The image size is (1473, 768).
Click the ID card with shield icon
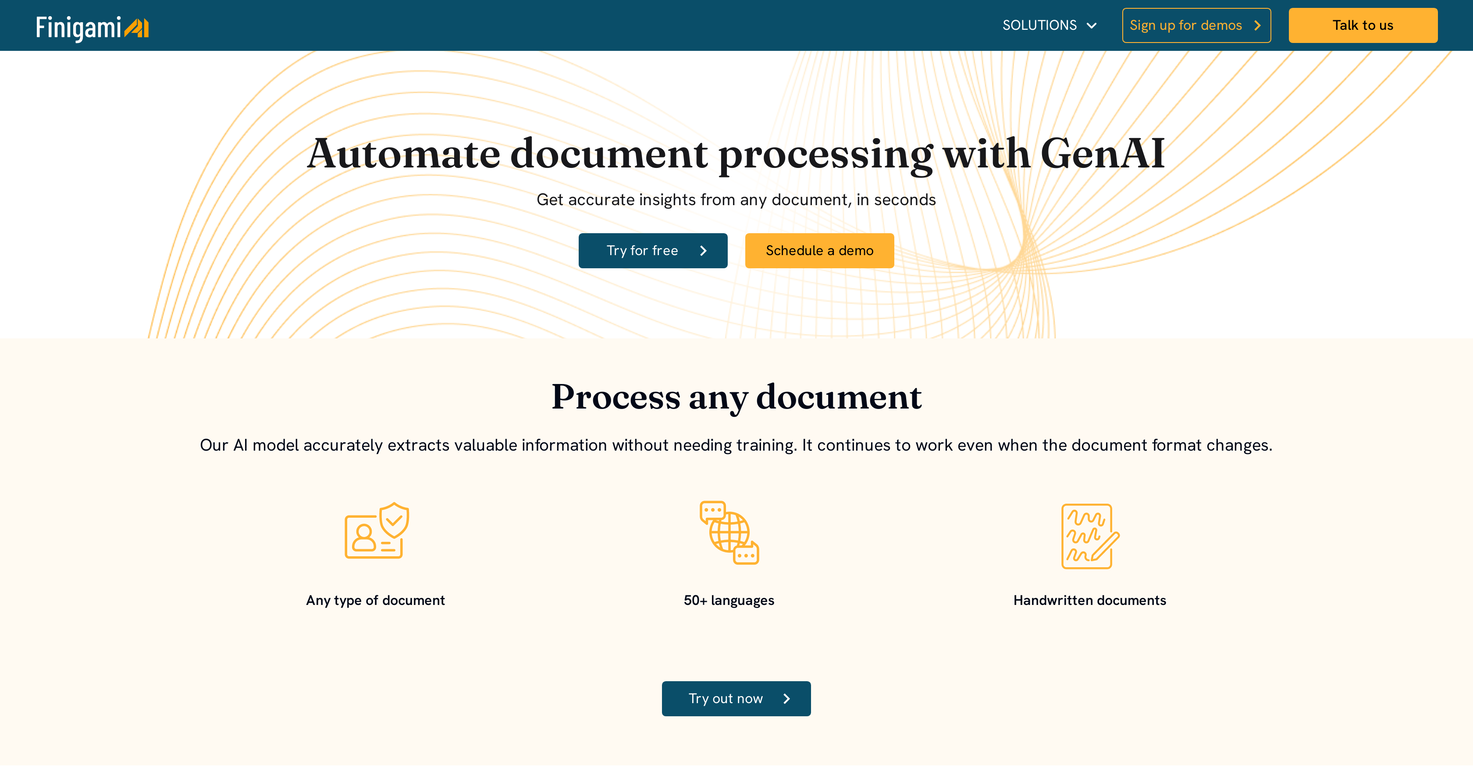click(377, 531)
